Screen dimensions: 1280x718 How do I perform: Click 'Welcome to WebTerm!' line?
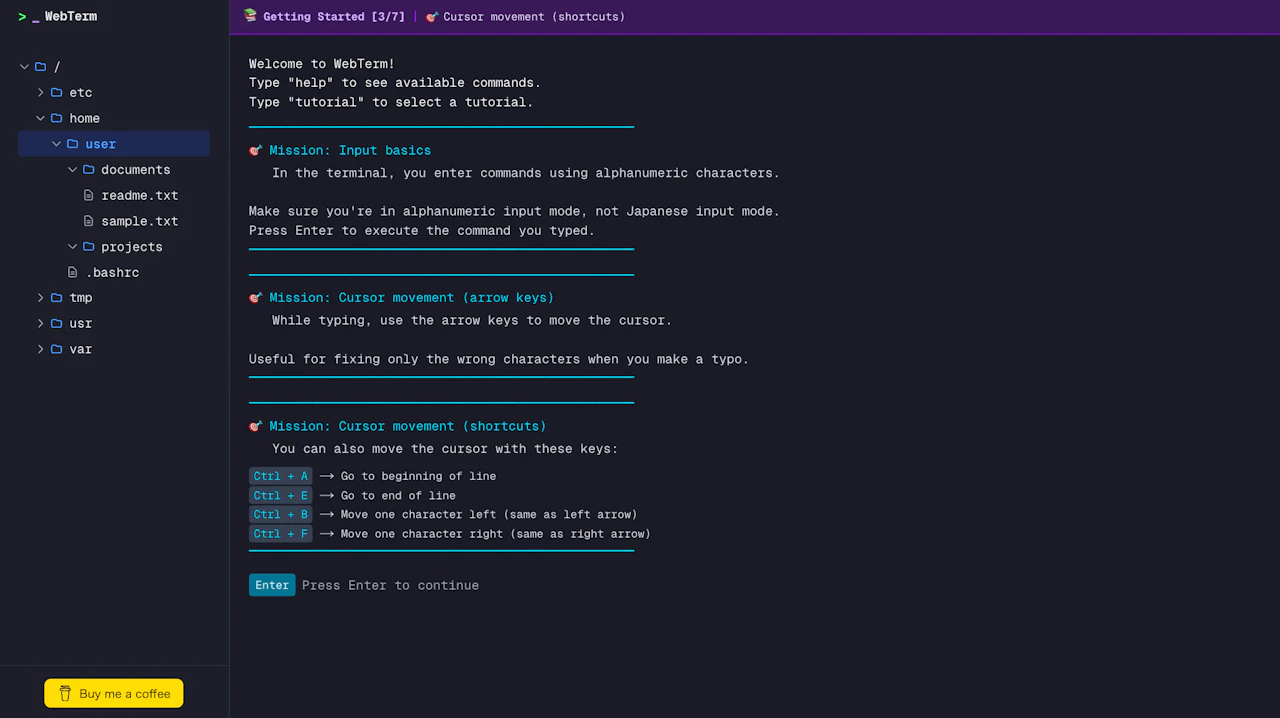[322, 64]
